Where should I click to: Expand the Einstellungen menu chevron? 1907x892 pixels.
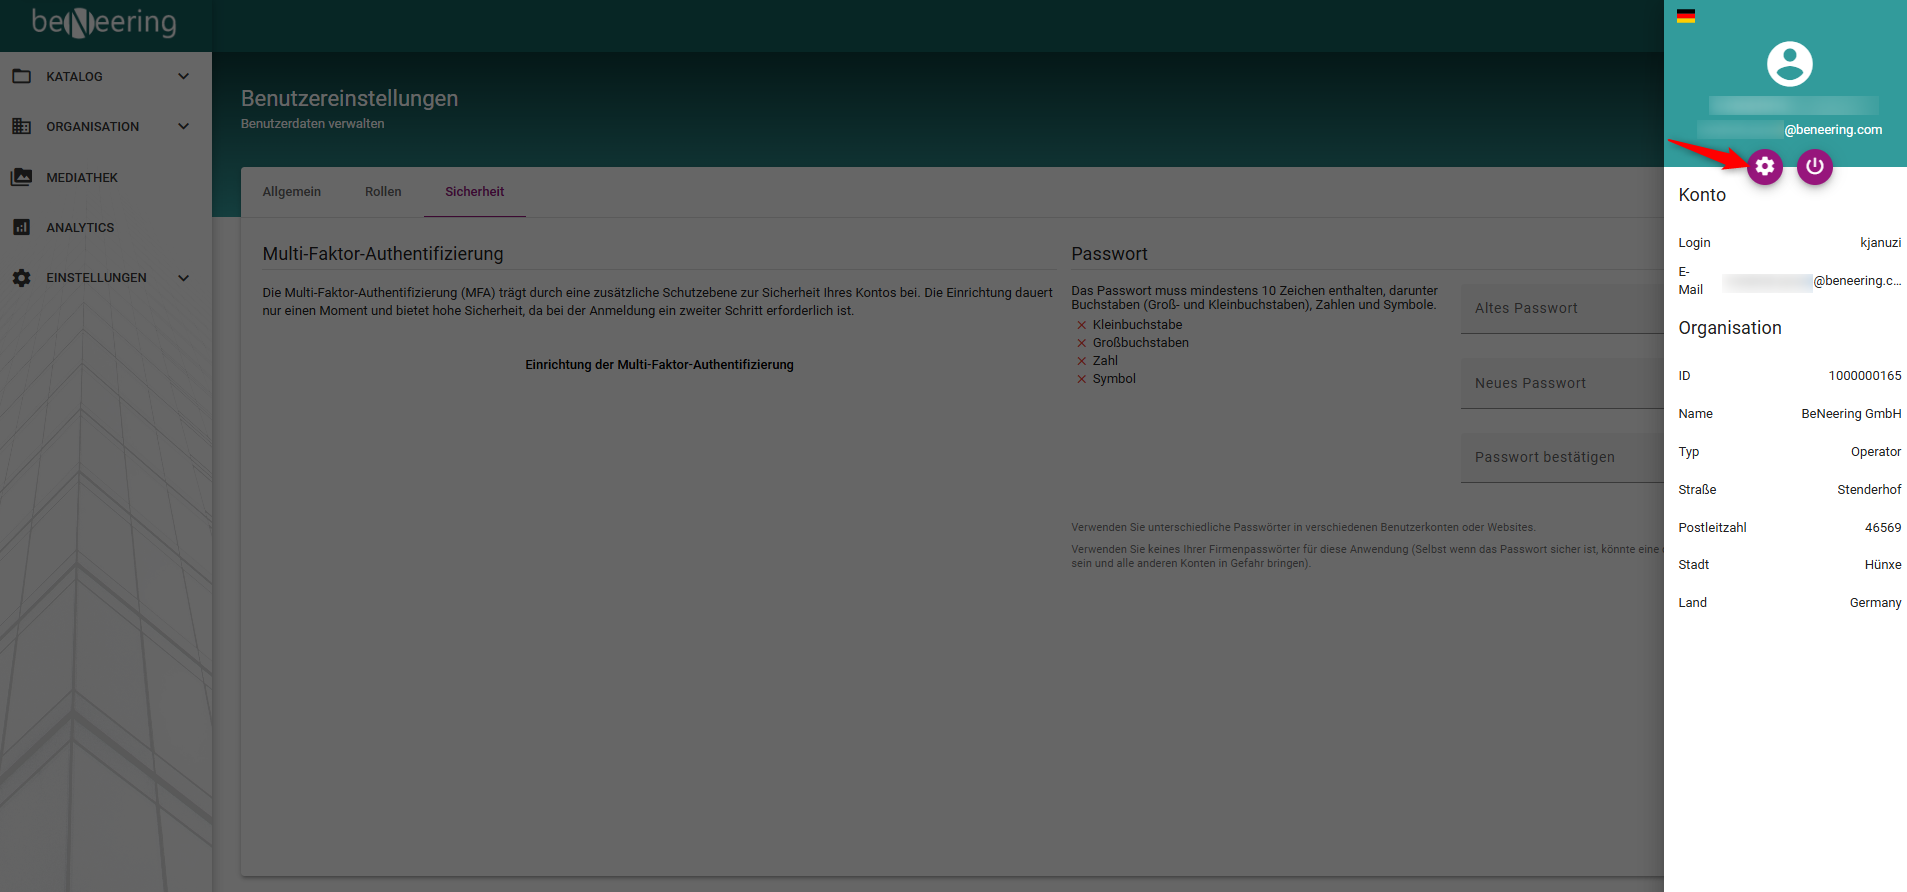point(183,278)
